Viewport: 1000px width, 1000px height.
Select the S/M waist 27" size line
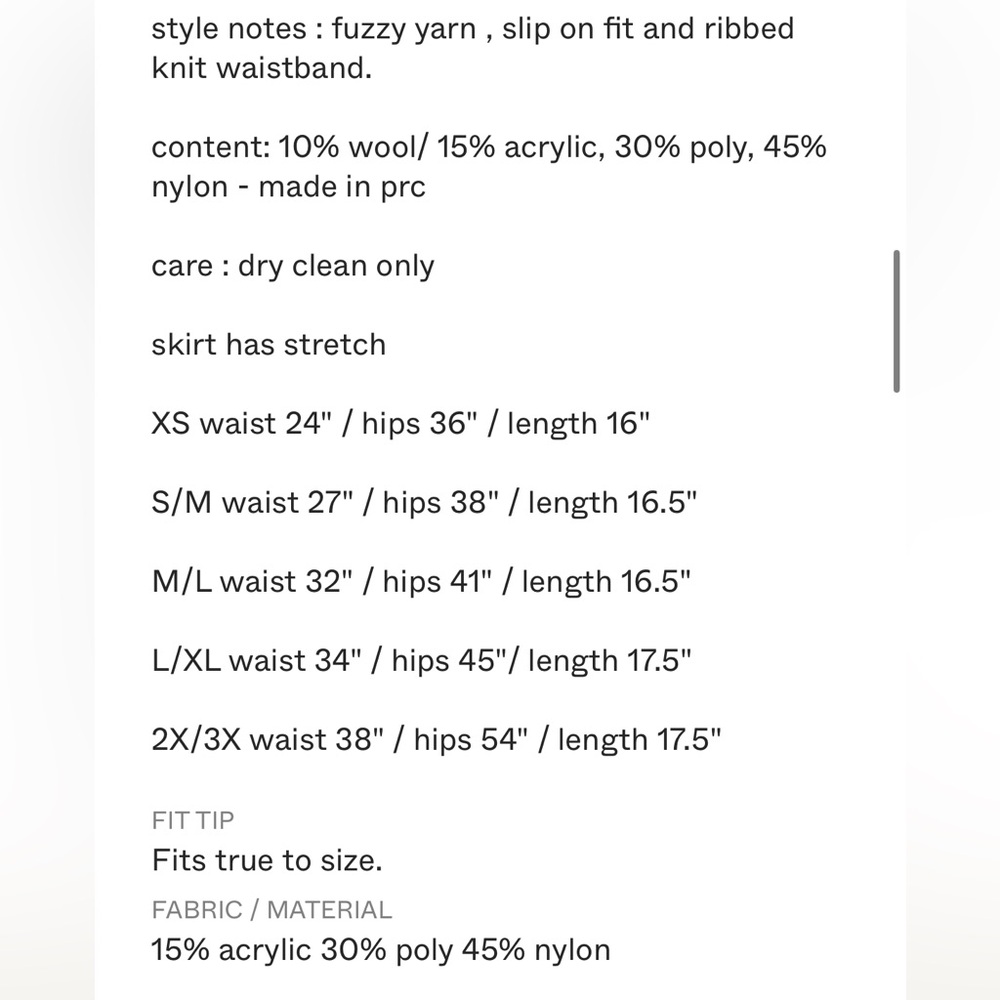424,503
